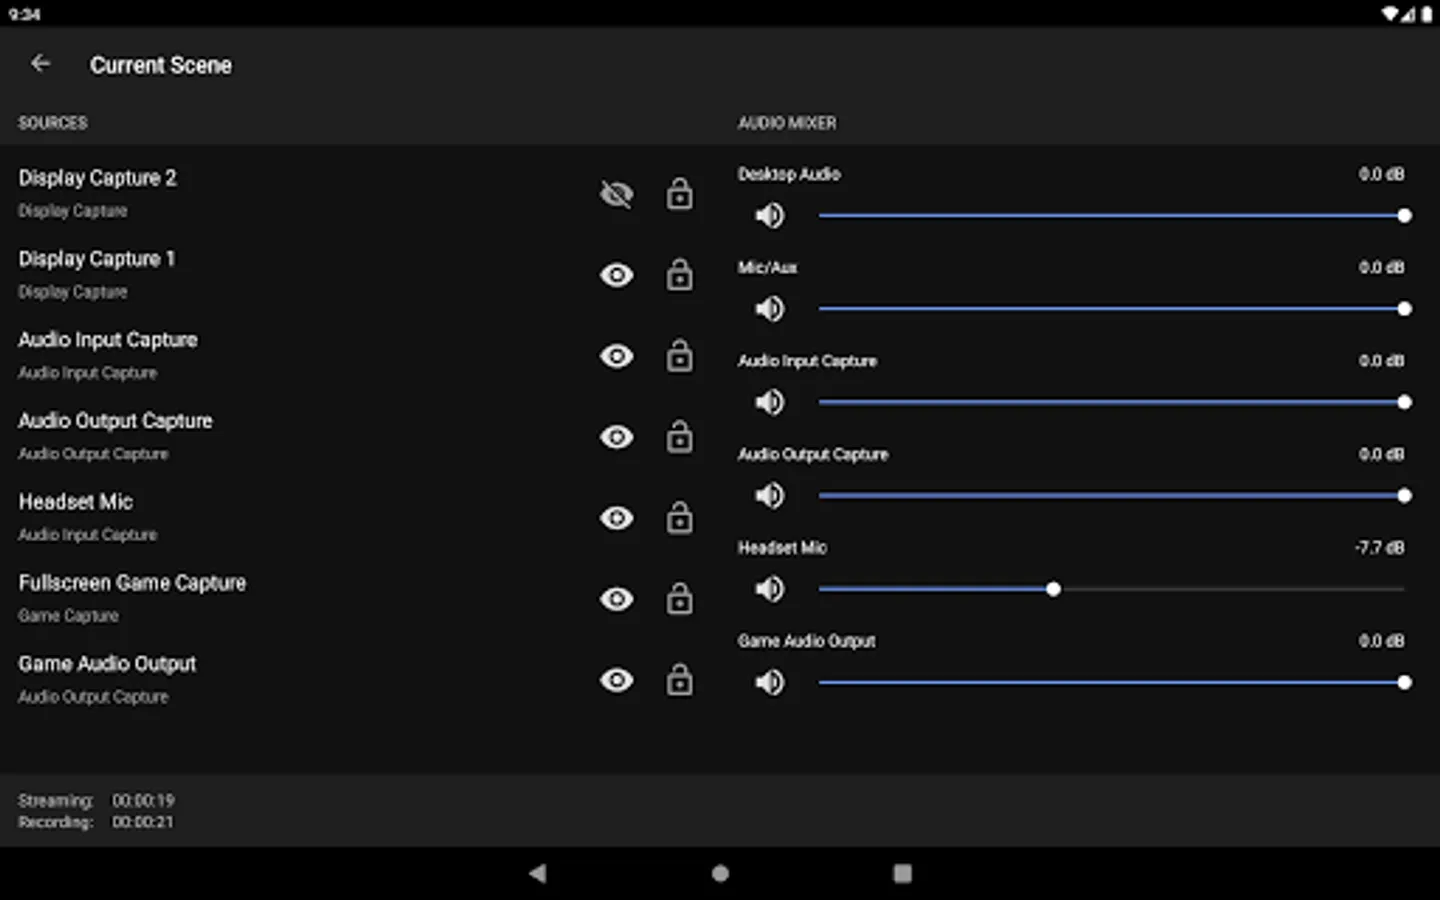Click the Mic/Aux mixer label
Viewport: 1440px width, 900px height.
(767, 267)
